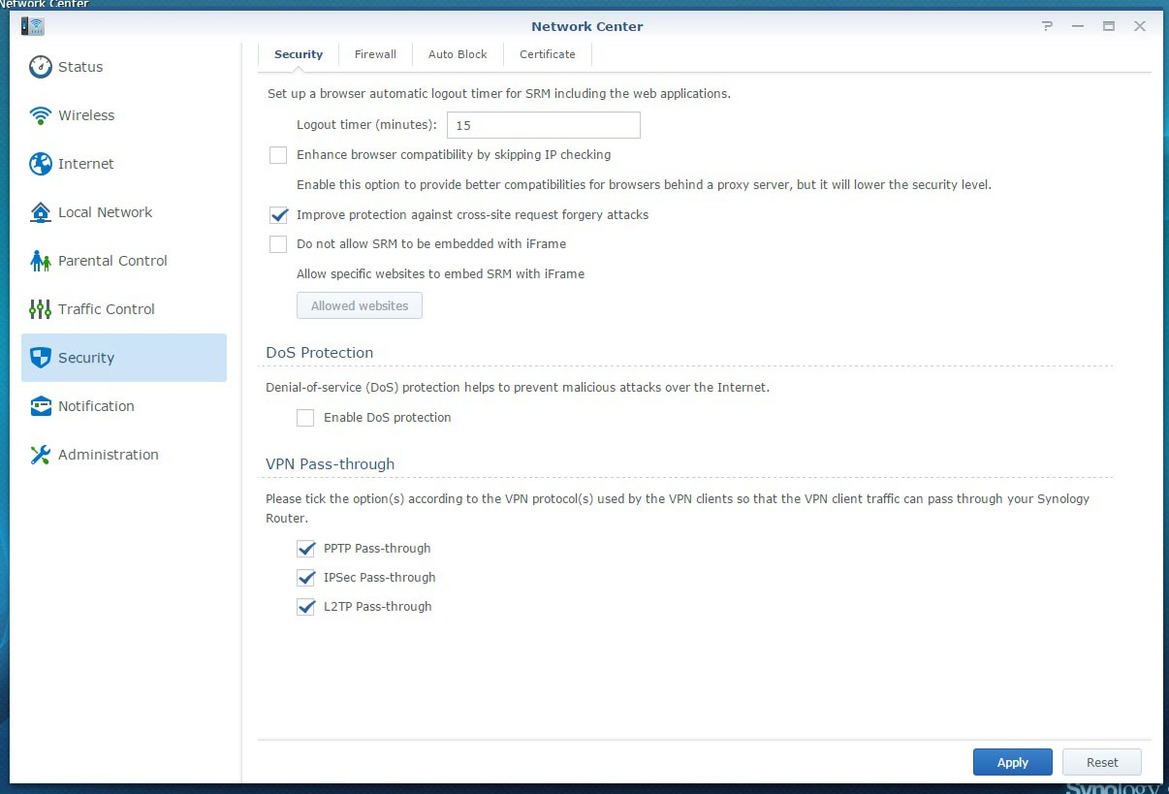This screenshot has height=794, width=1169.
Task: Switch to the Auto Block tab
Action: pyautogui.click(x=457, y=54)
